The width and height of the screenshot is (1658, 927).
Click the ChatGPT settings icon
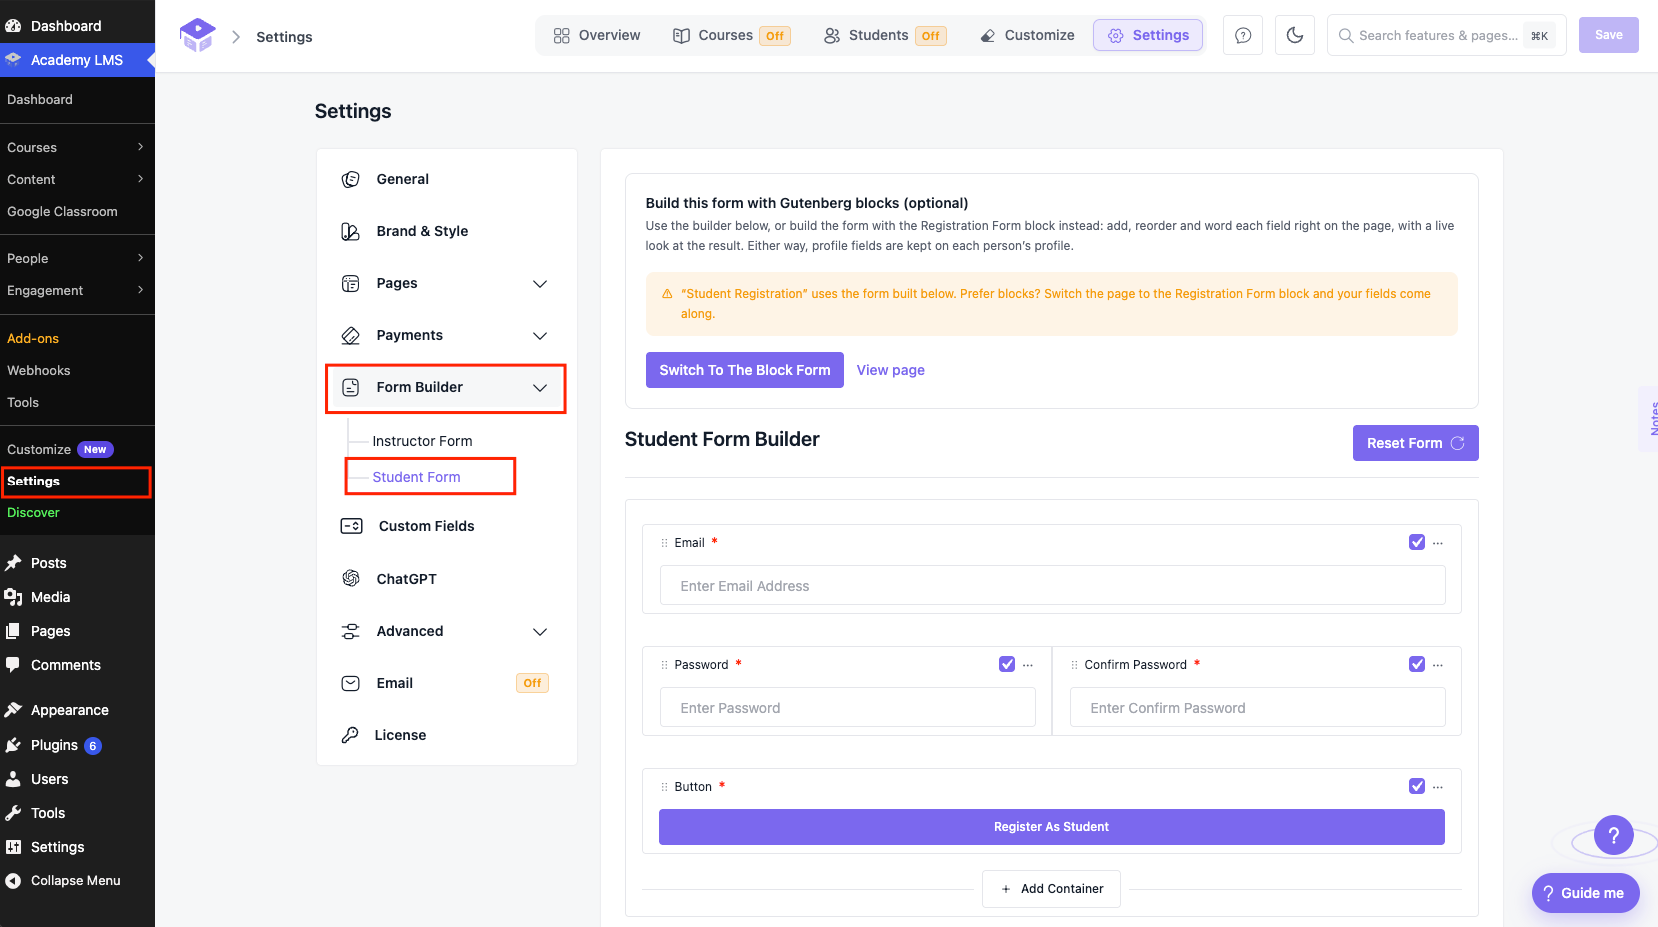351,579
